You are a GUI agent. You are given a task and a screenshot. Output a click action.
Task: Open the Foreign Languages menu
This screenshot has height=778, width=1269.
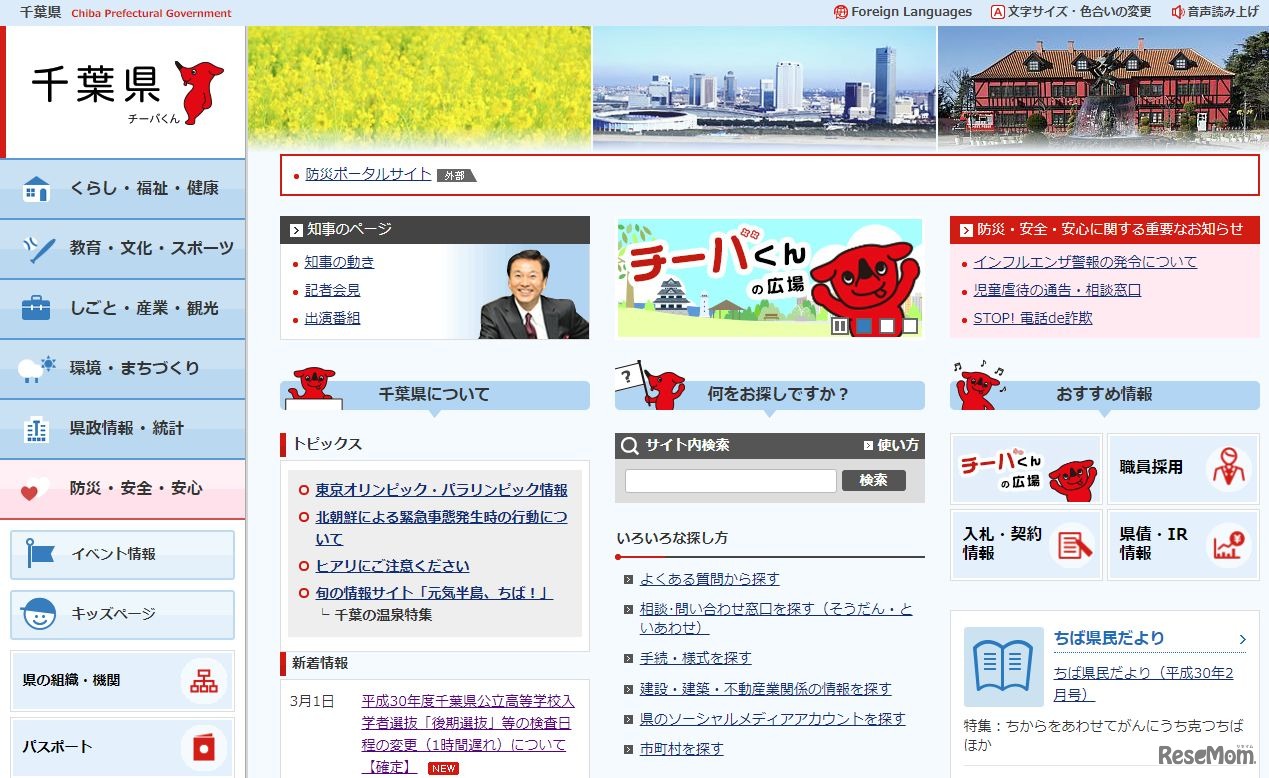click(903, 12)
